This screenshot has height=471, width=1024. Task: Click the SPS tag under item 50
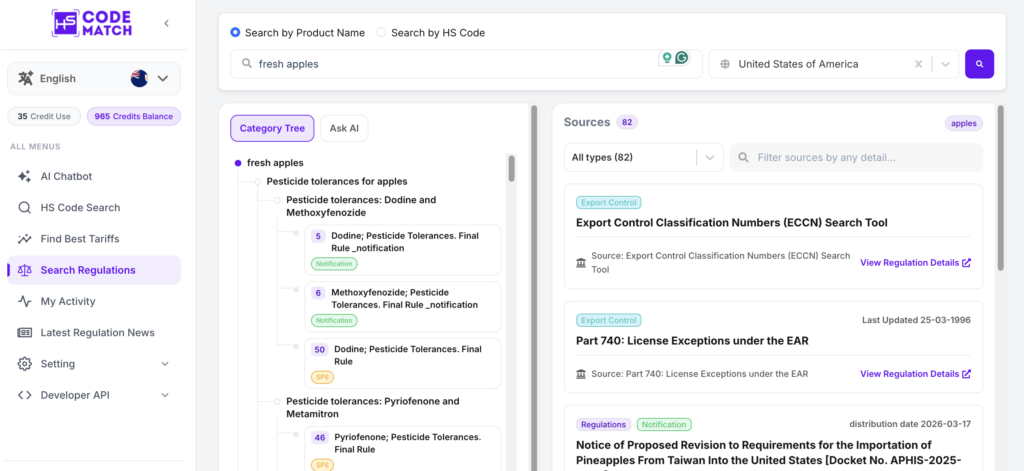tap(323, 378)
